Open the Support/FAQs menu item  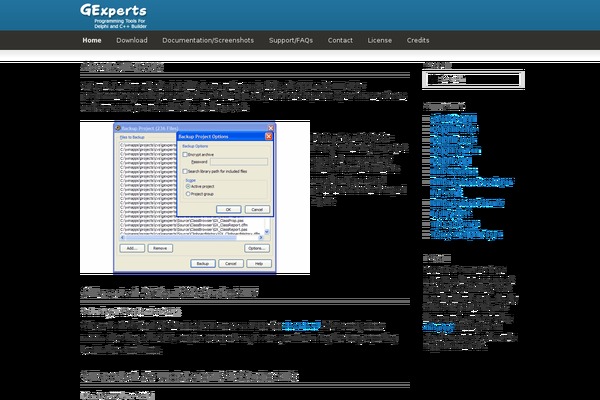point(291,40)
